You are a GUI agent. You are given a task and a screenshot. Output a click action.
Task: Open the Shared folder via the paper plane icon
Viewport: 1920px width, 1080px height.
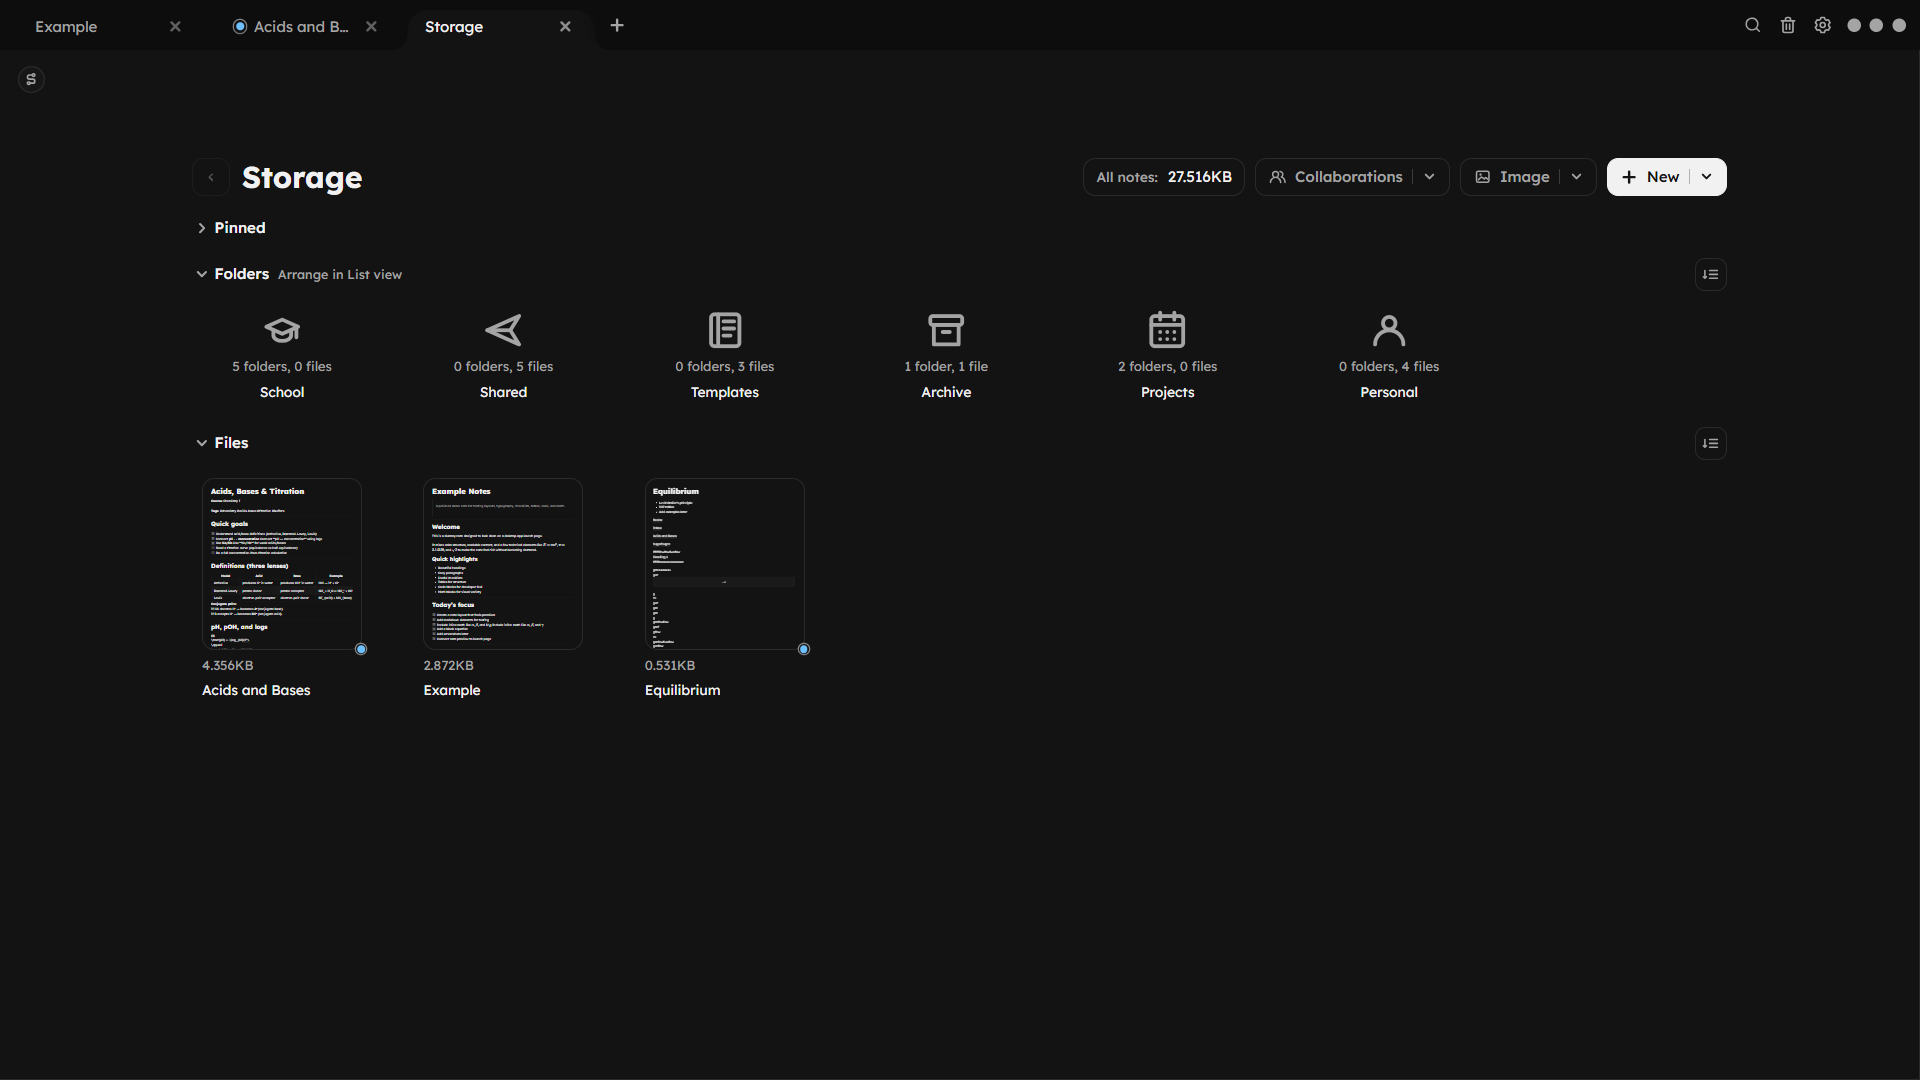[x=503, y=331]
